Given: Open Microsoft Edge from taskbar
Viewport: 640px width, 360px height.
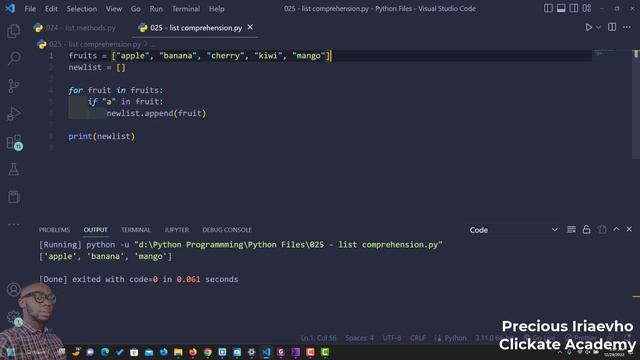Looking at the screenshot, I should coord(105,352).
